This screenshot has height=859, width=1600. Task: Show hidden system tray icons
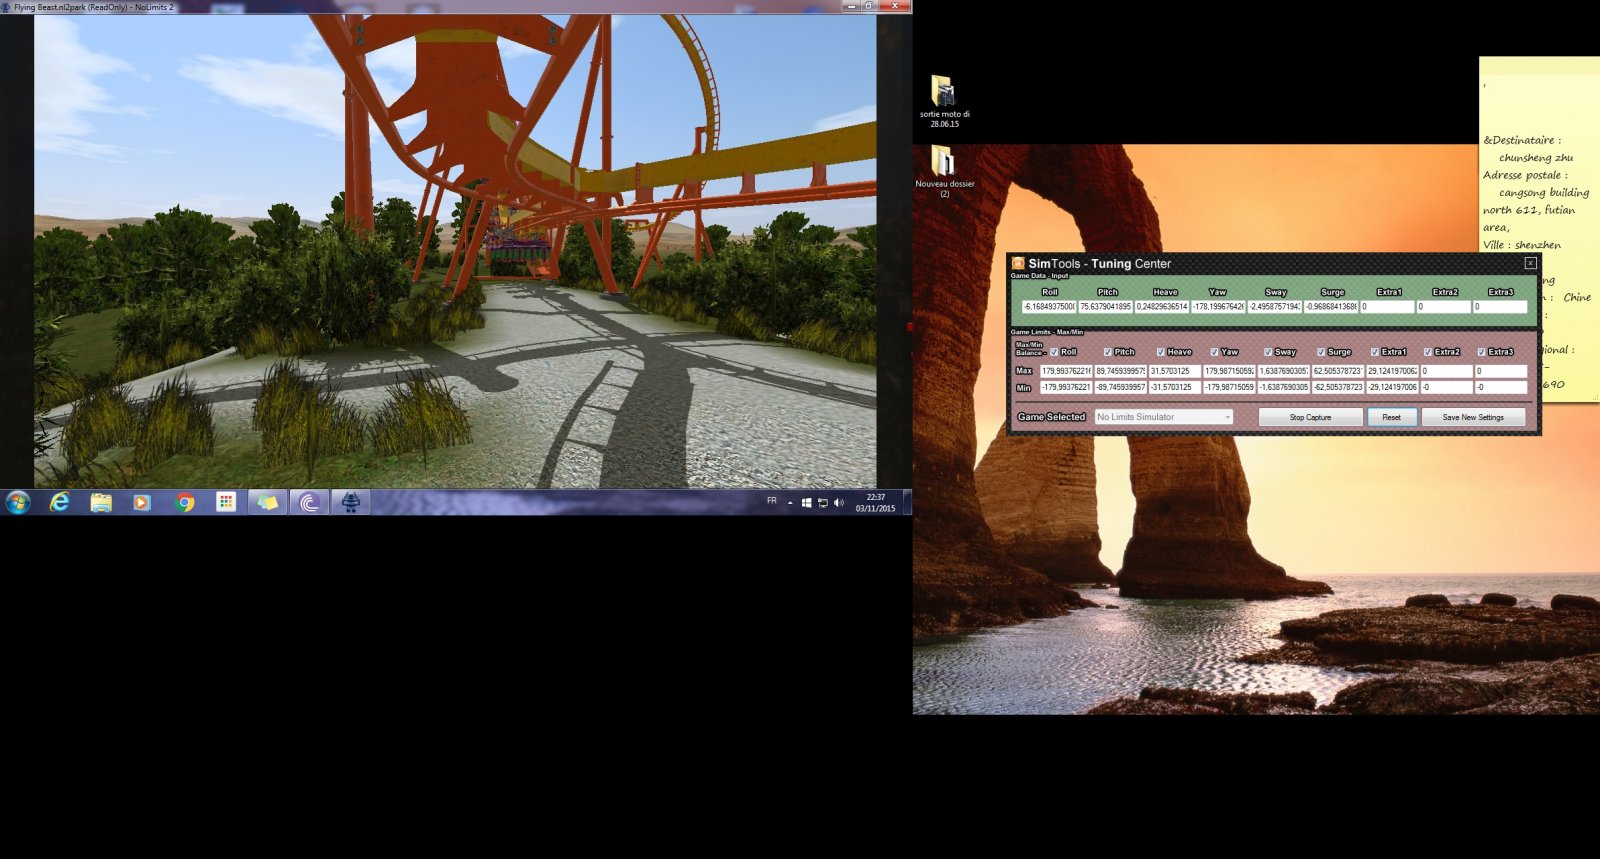tap(790, 503)
